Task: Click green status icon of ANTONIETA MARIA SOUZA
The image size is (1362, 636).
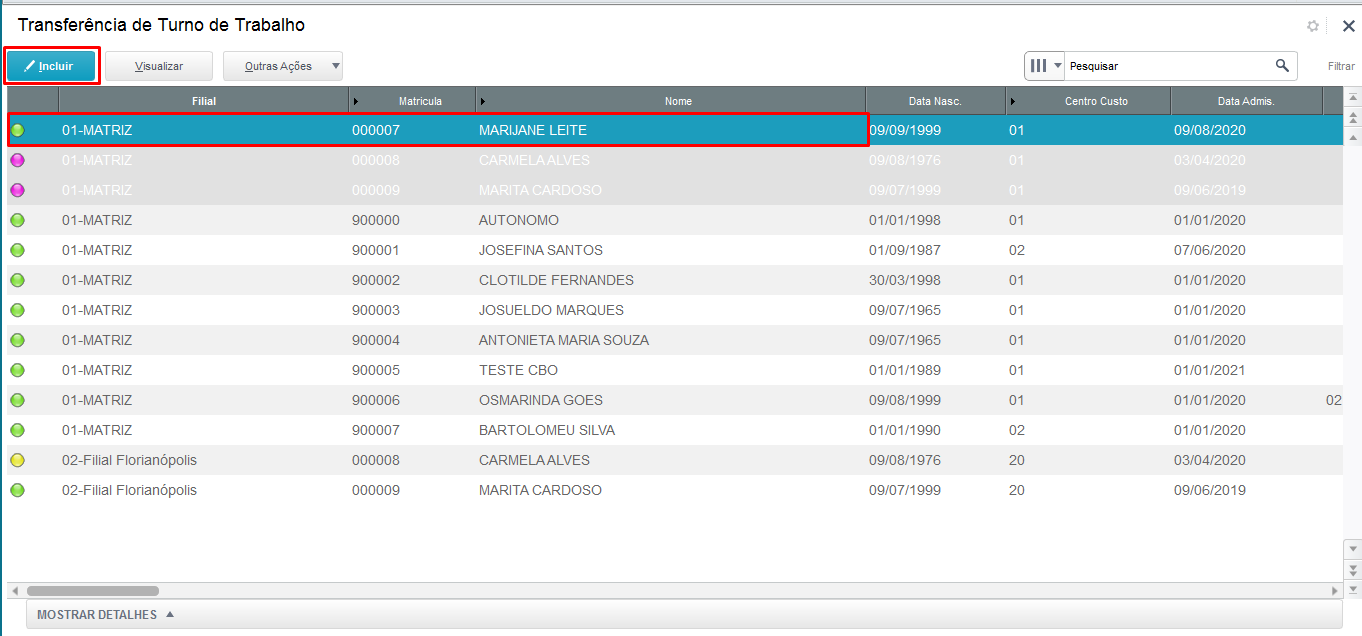Action: pos(17,340)
